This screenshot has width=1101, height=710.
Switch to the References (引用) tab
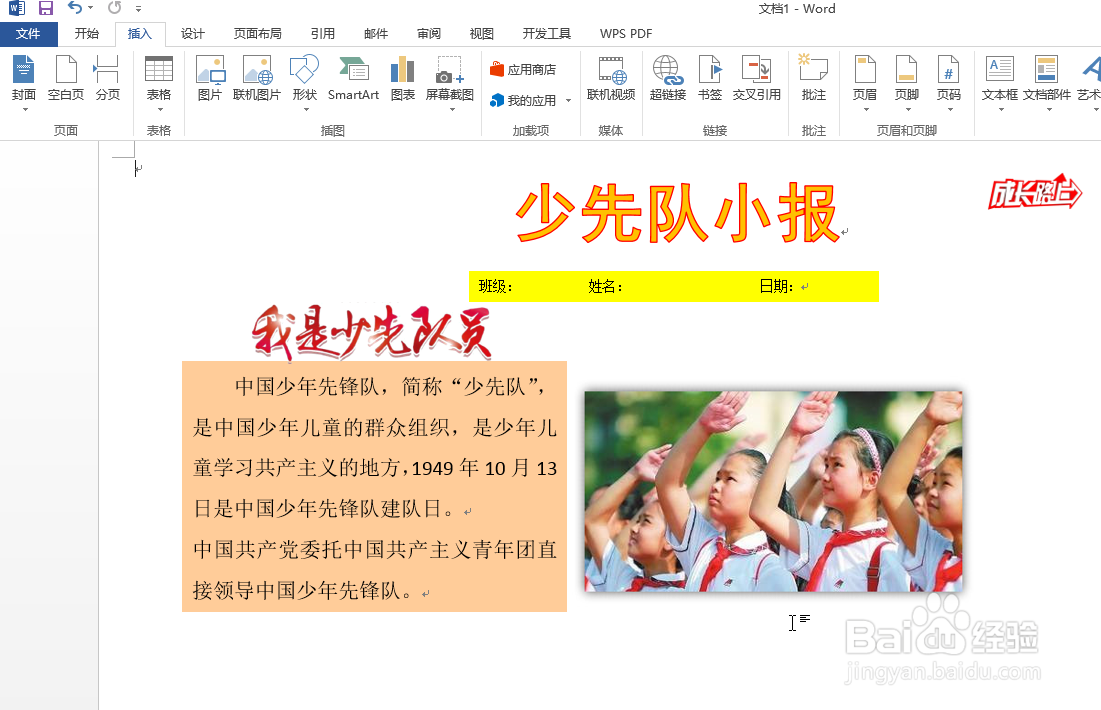coord(322,34)
